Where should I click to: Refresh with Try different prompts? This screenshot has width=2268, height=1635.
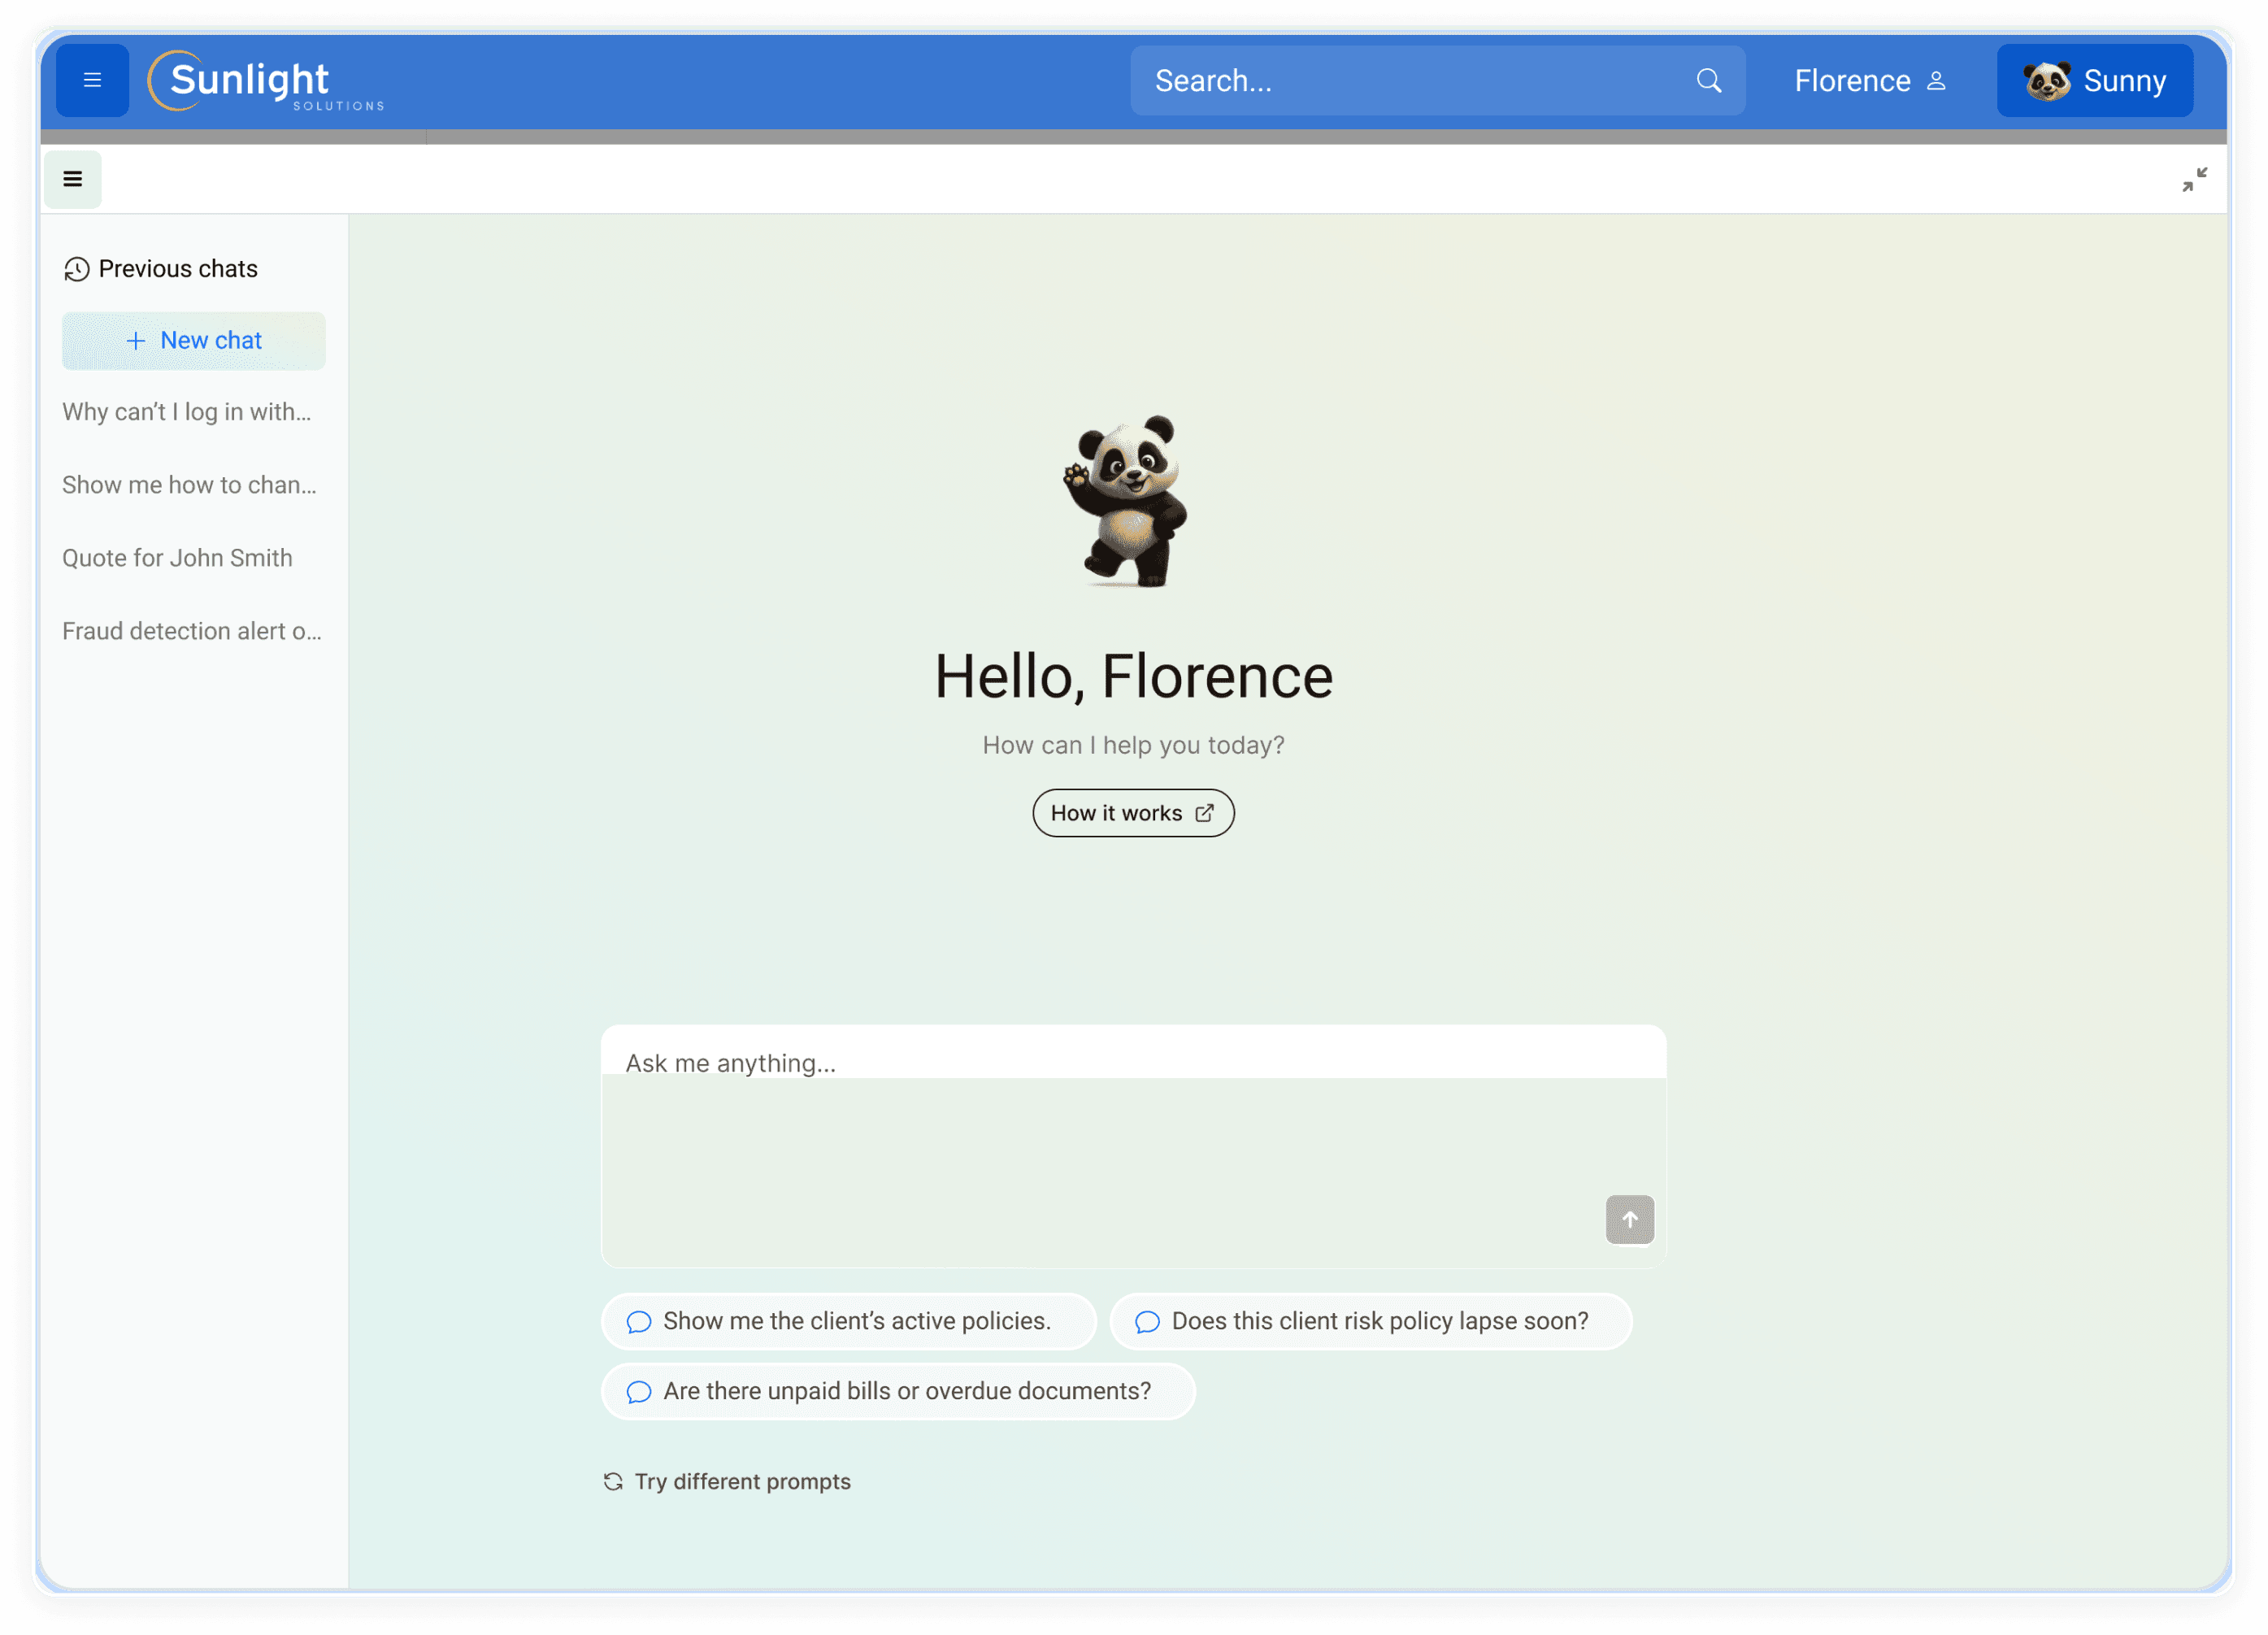pos(727,1481)
